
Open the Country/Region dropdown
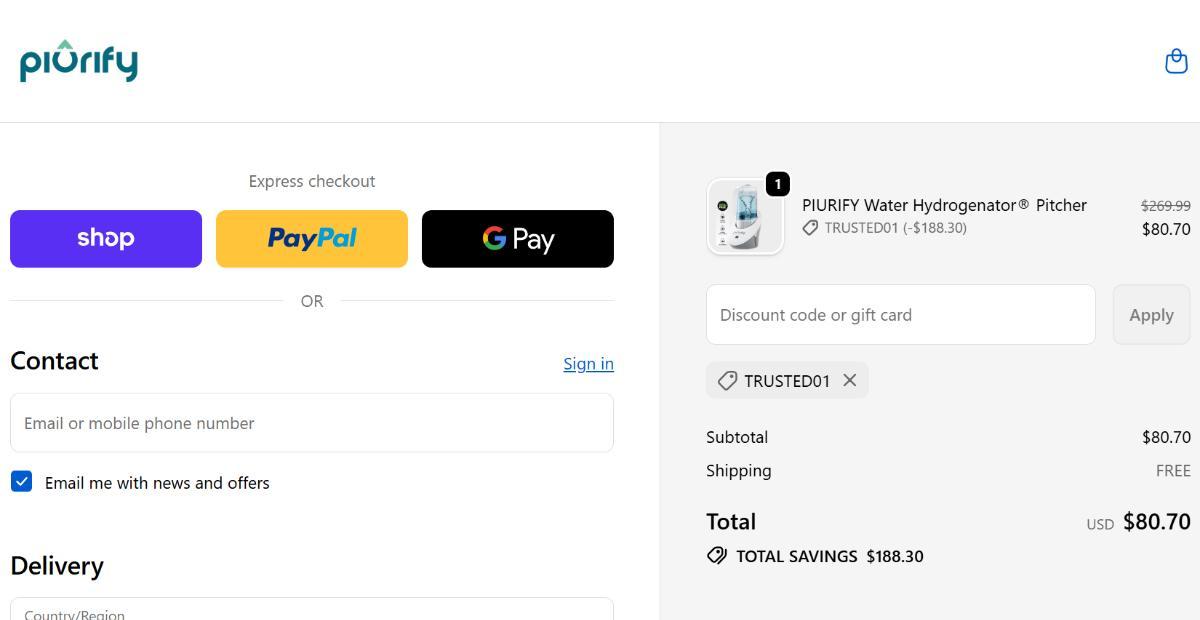(x=312, y=610)
